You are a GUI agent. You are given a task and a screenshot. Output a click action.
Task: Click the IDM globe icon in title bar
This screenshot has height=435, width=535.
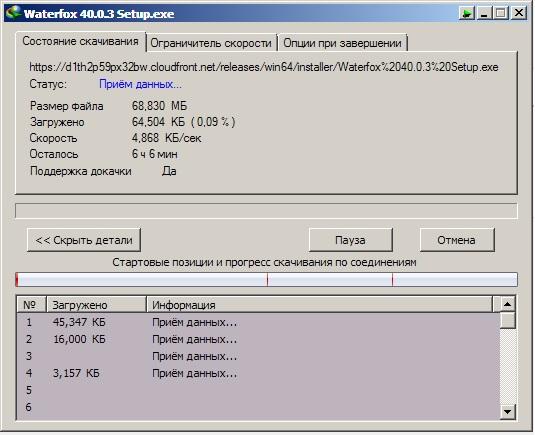[14, 13]
